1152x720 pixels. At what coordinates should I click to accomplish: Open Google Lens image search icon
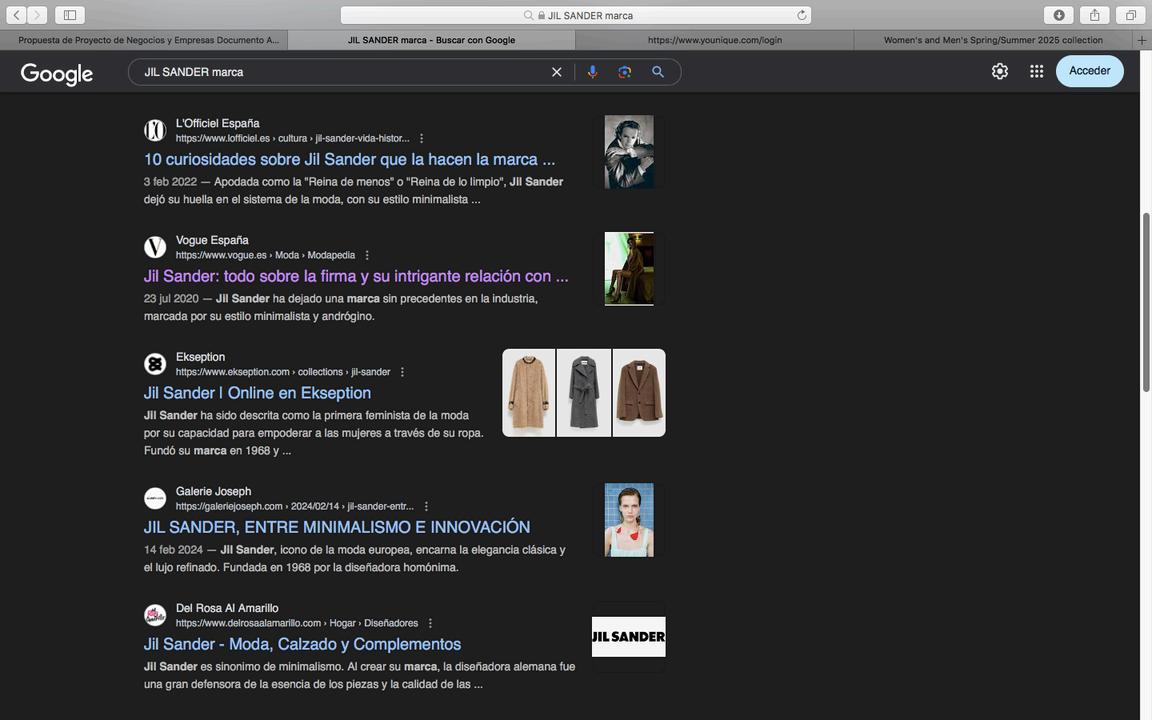pos(624,72)
